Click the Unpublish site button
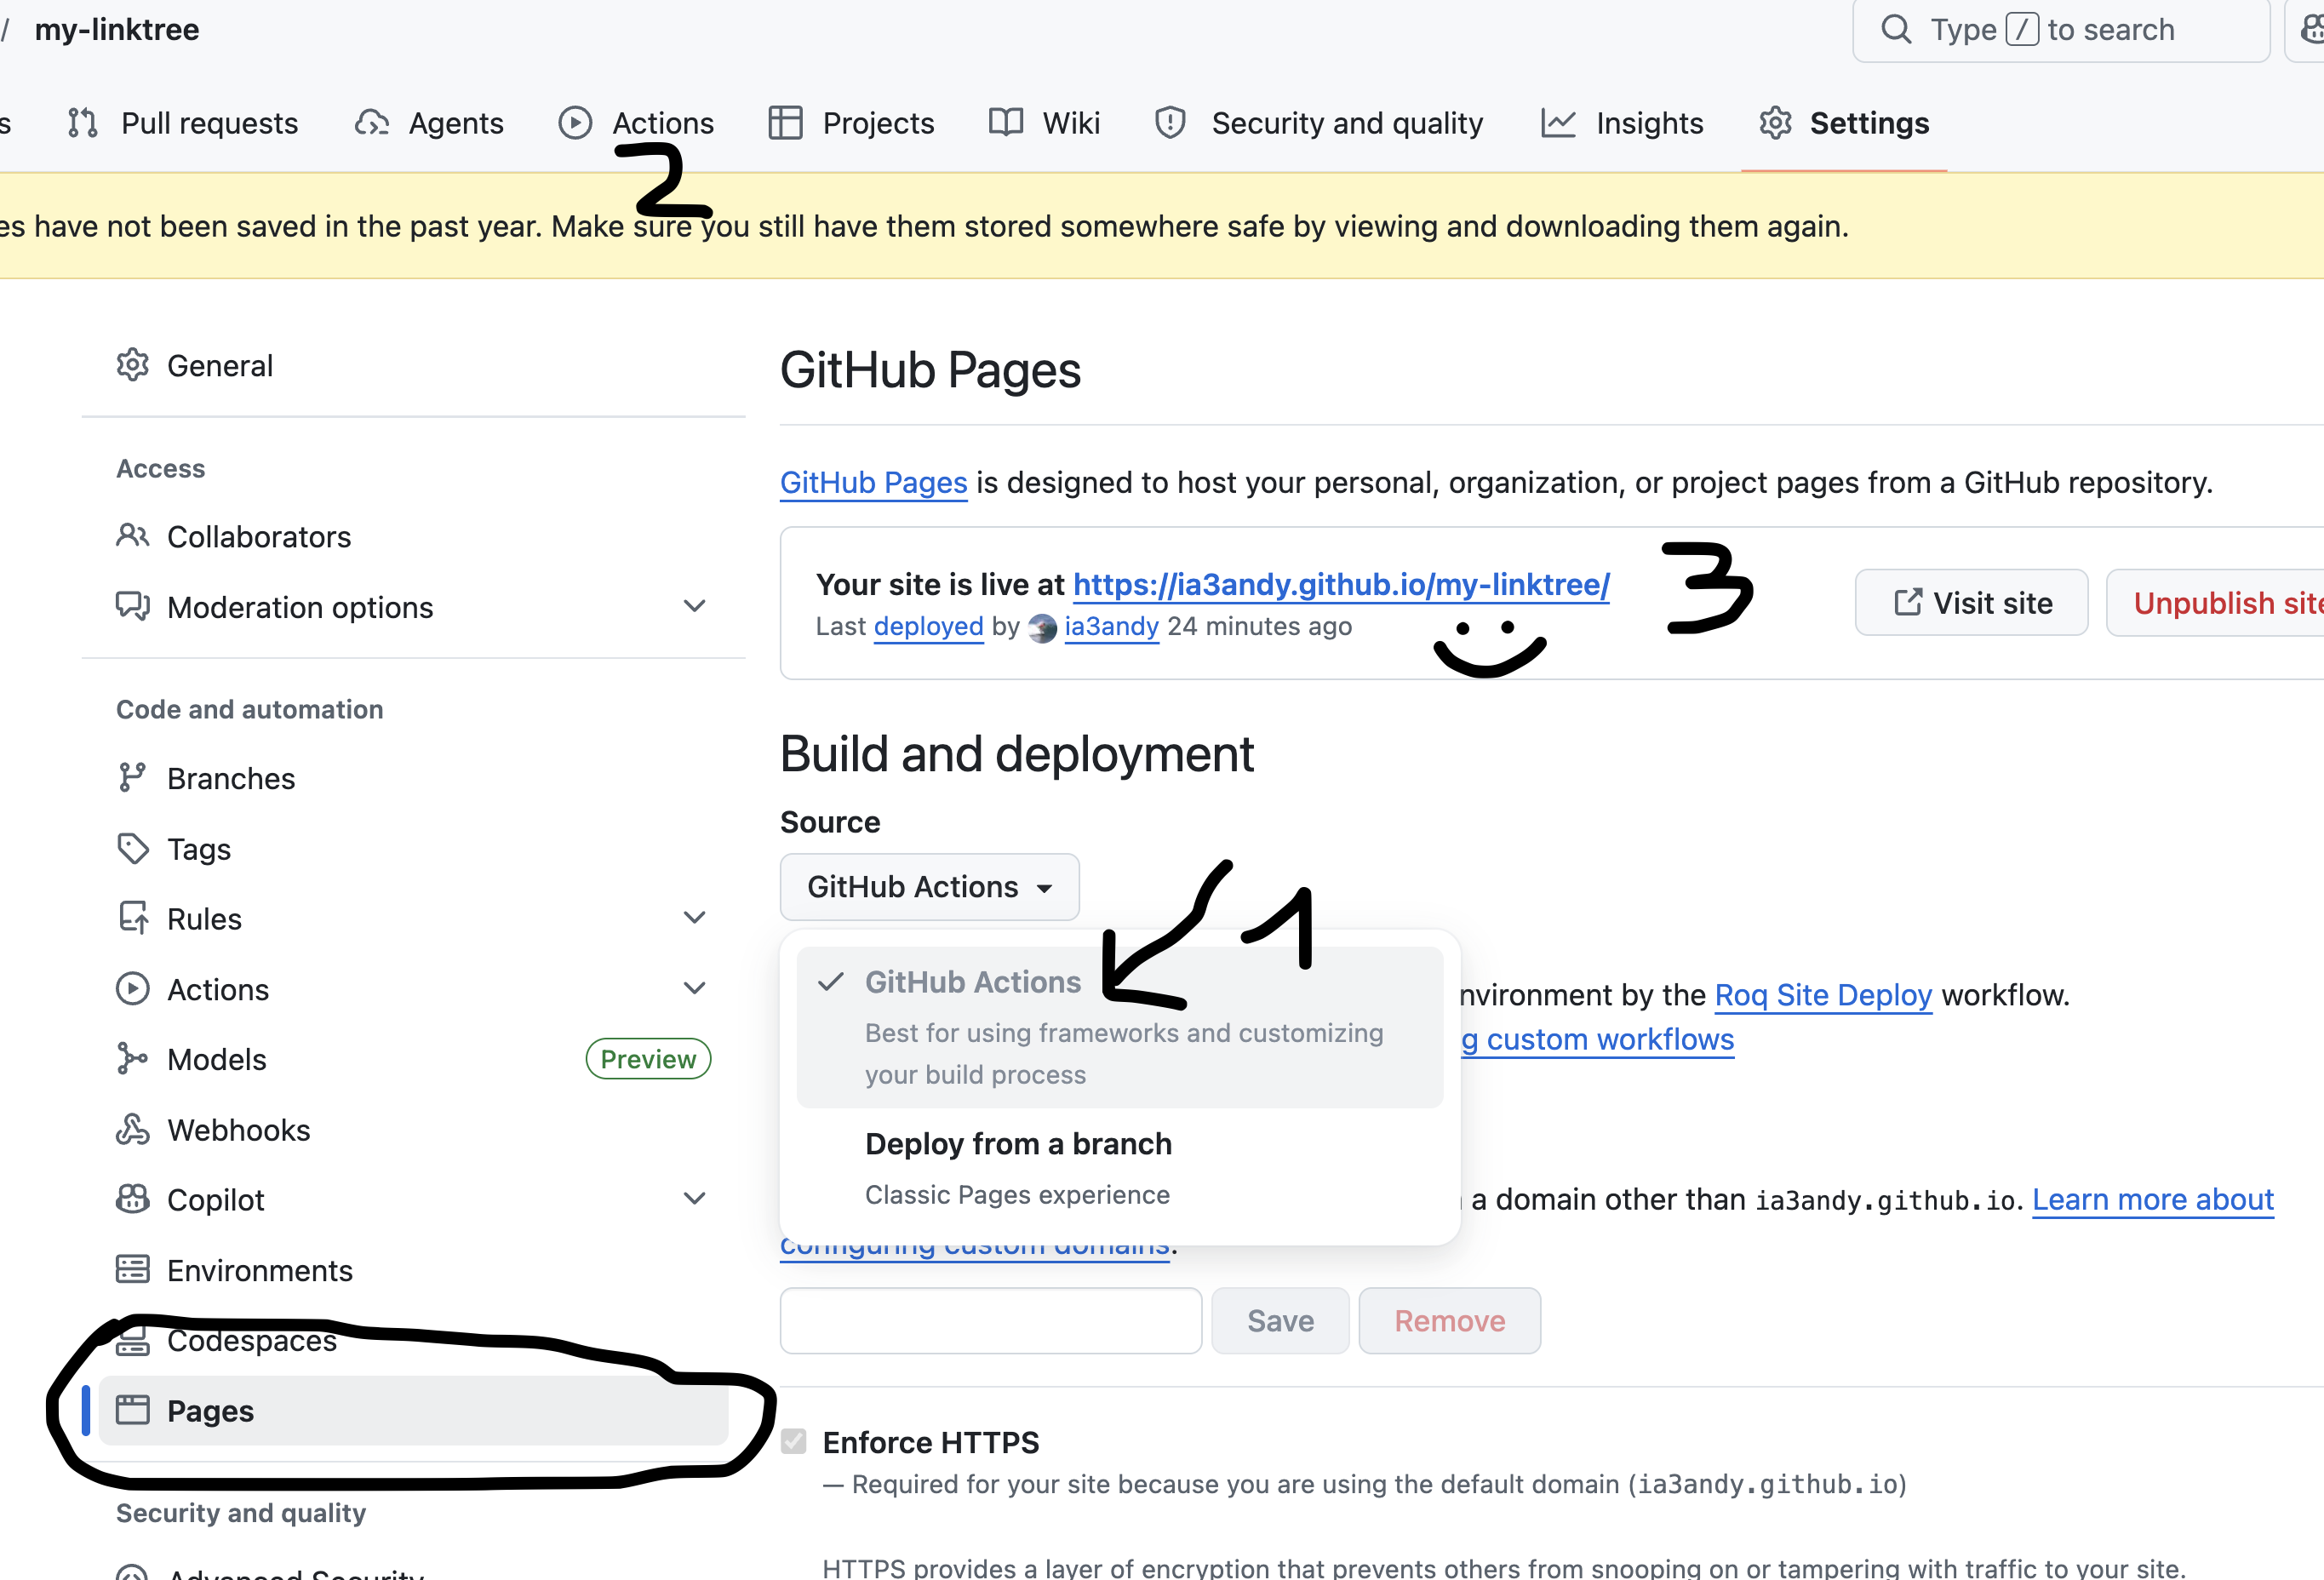The image size is (2324, 1580). click(x=2215, y=603)
